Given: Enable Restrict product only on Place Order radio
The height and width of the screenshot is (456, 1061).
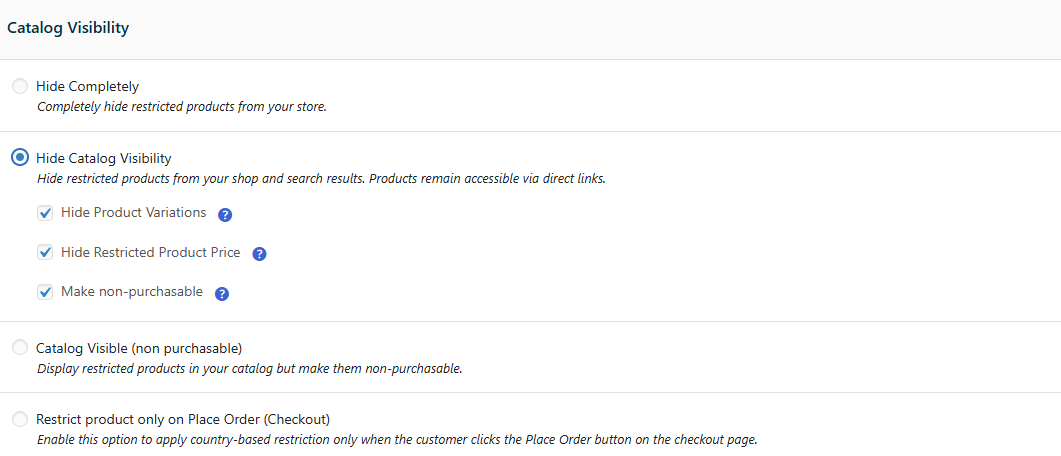Looking at the screenshot, I should pos(20,419).
